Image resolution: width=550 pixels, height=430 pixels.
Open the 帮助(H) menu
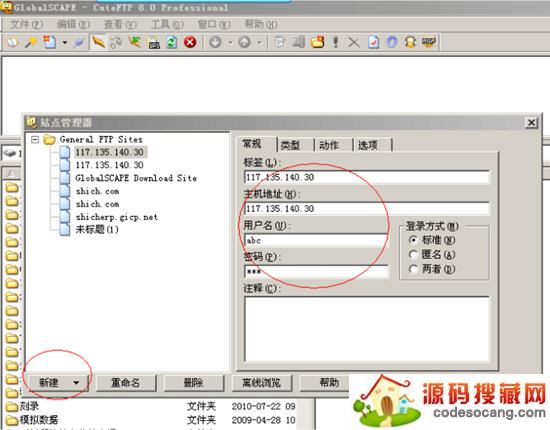tap(261, 25)
